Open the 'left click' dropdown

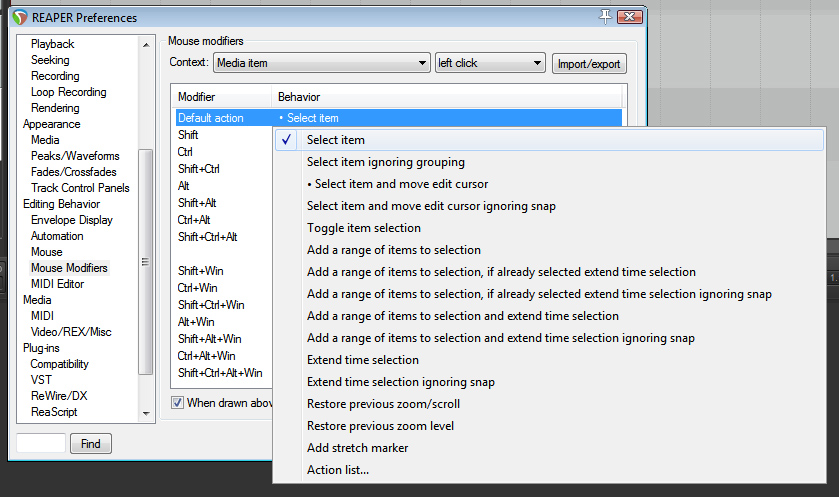tap(490, 63)
